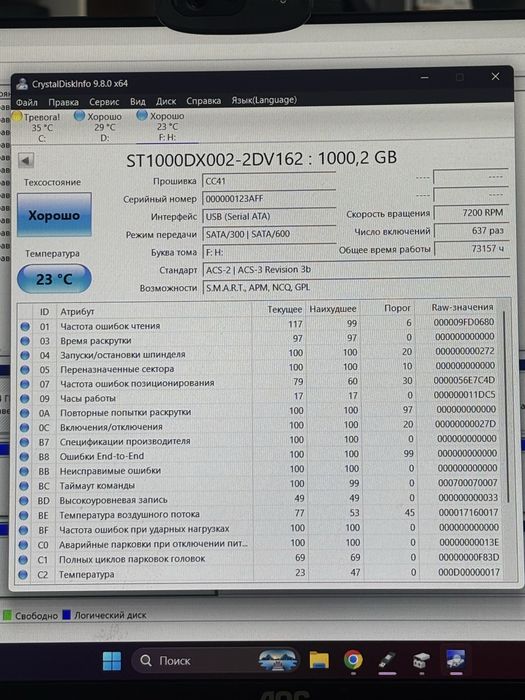Click the Интерфейс field USB (Serial ATA)
Viewport: 525px width, 700px height.
pos(269,217)
